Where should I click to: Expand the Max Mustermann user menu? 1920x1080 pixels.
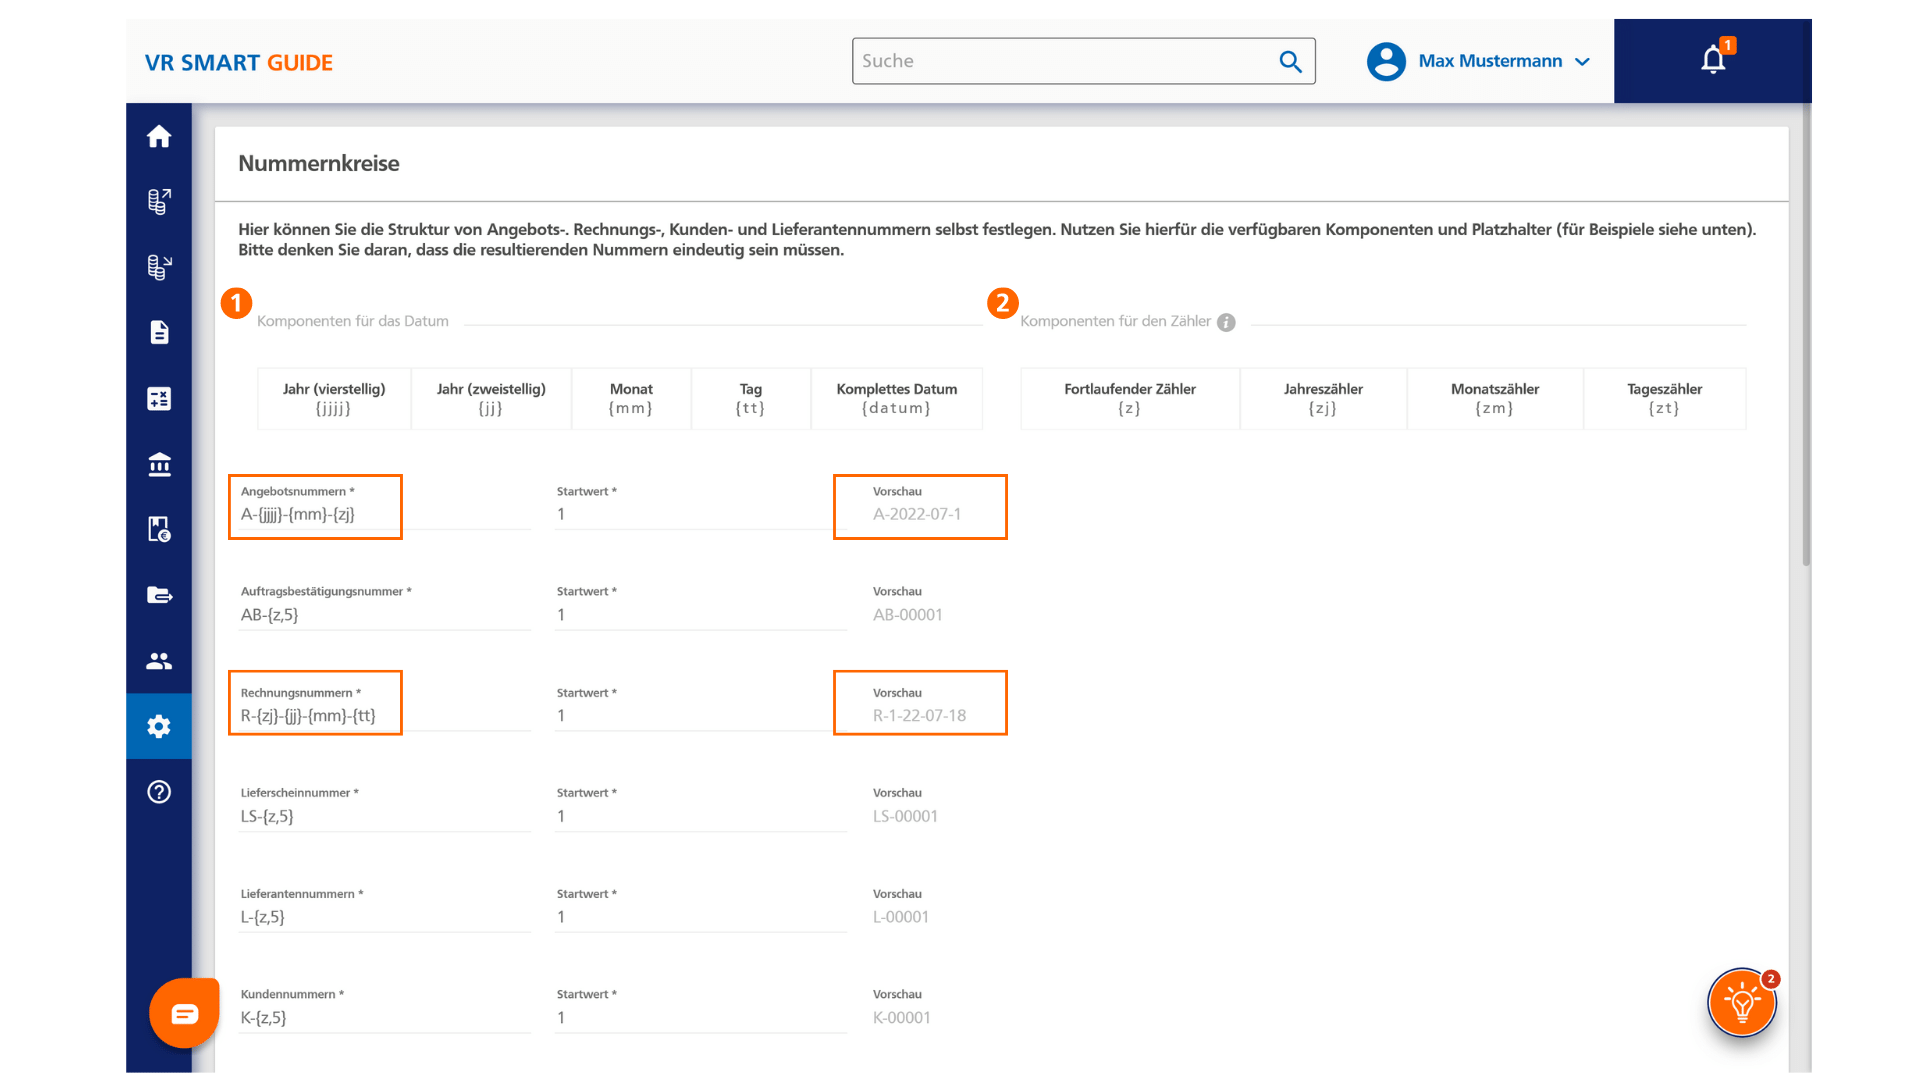point(1582,62)
